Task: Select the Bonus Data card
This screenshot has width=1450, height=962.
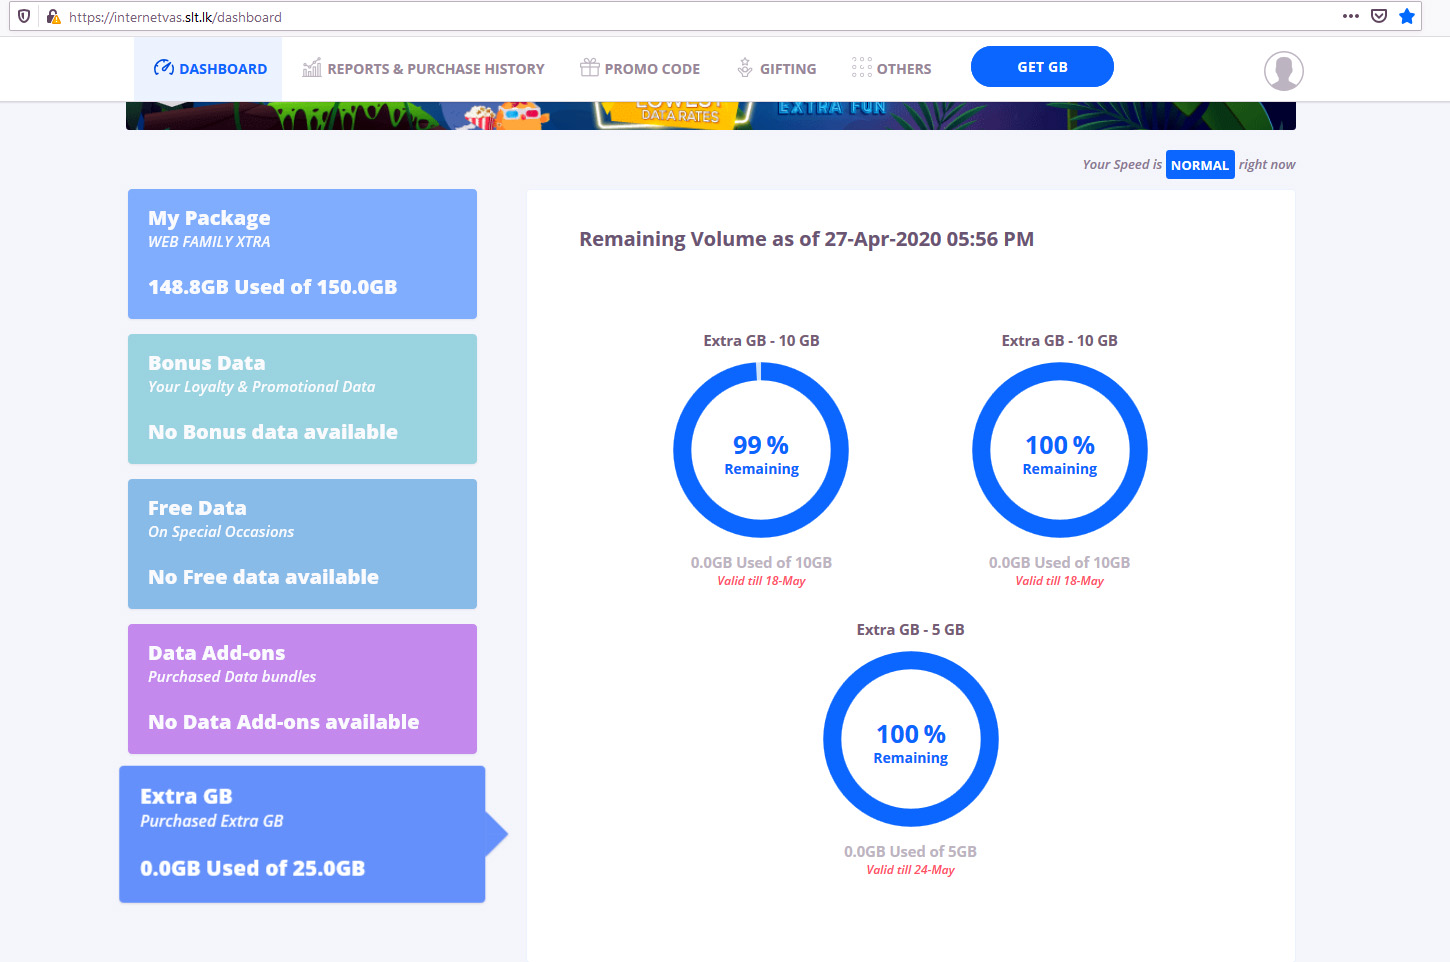Action: coord(302,399)
